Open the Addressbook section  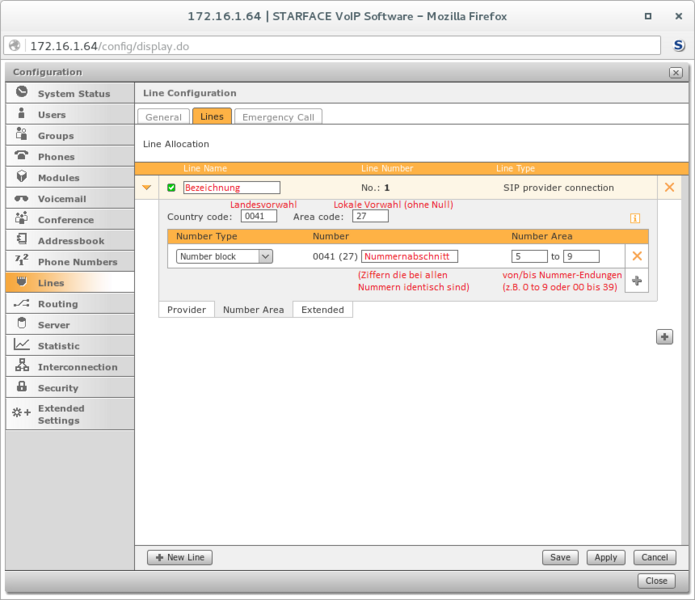click(x=70, y=241)
